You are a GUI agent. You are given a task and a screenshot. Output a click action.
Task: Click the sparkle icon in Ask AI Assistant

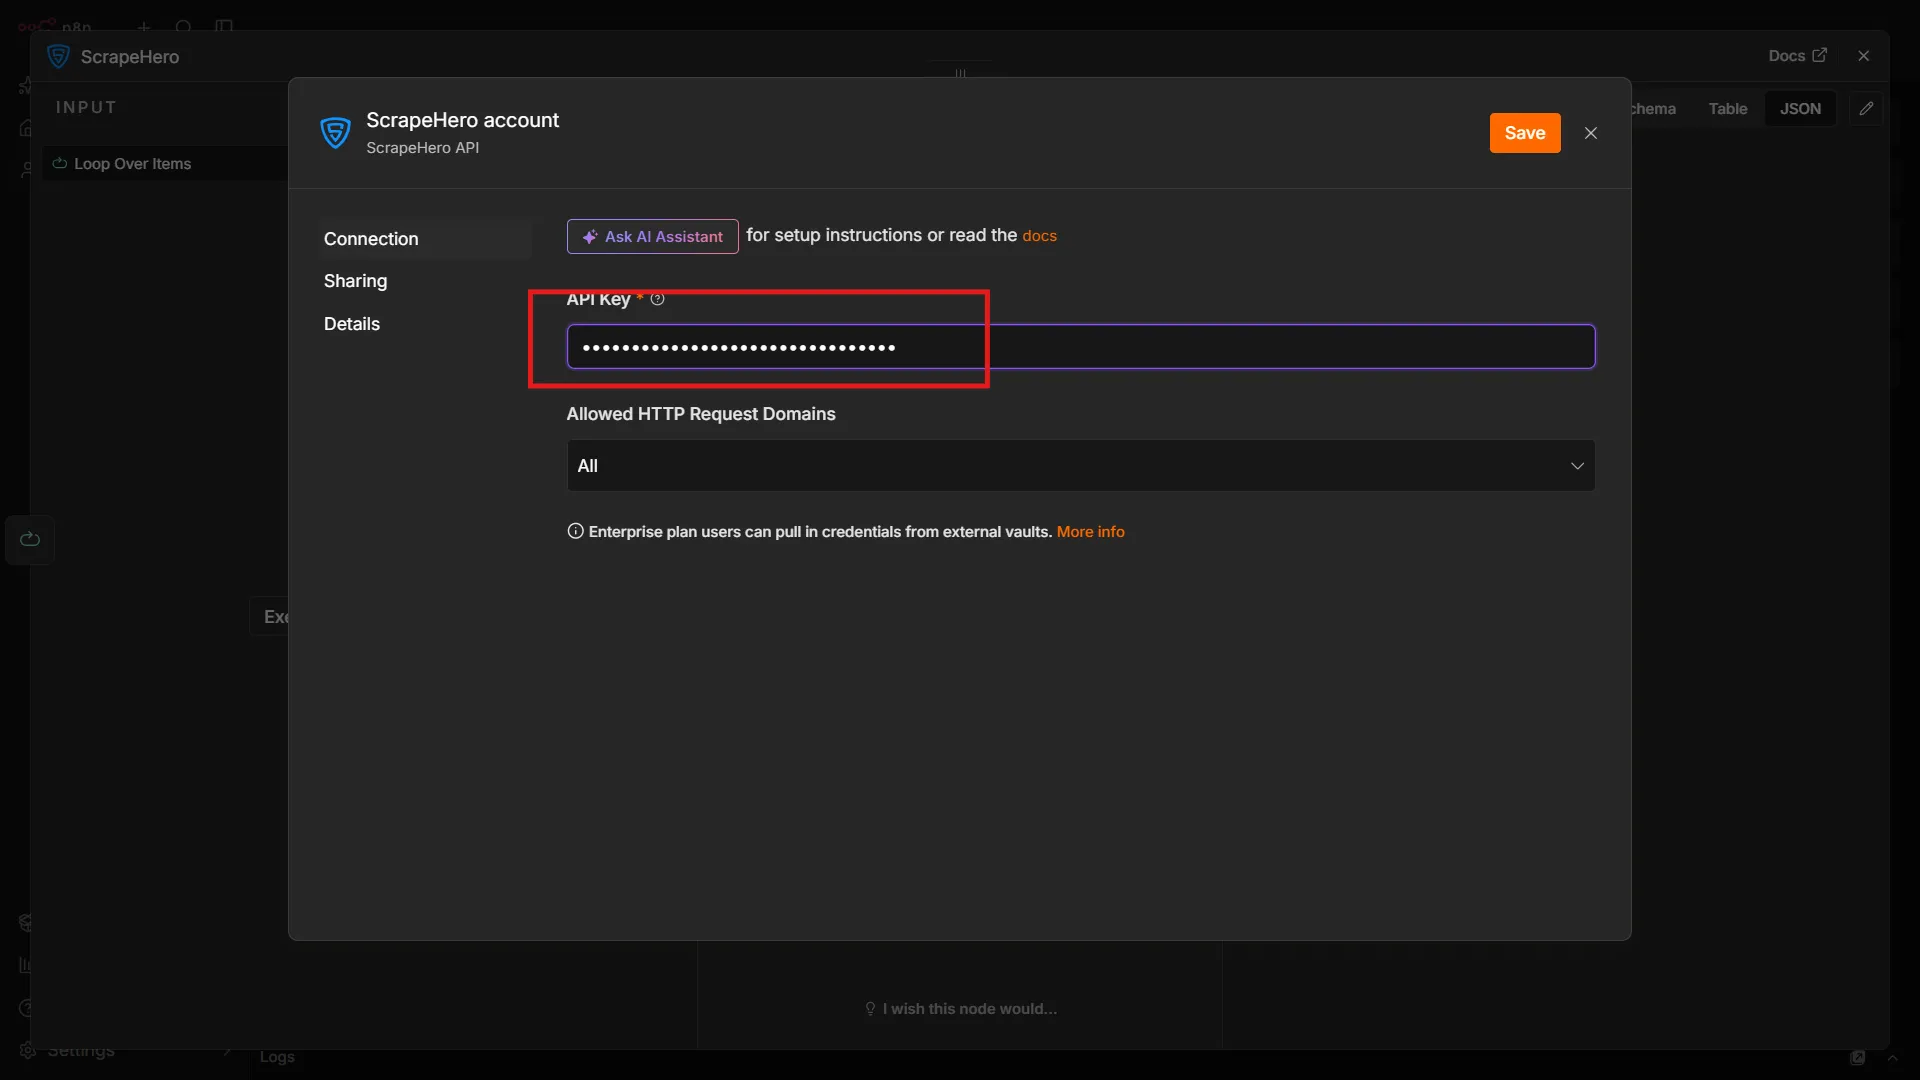[x=590, y=237]
